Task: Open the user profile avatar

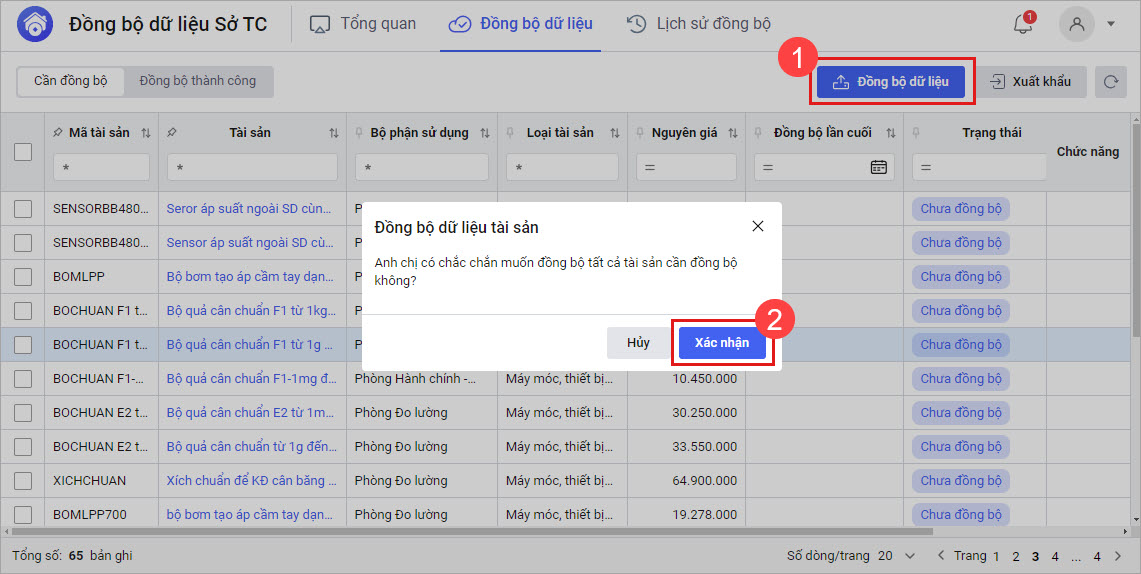Action: point(1077,25)
